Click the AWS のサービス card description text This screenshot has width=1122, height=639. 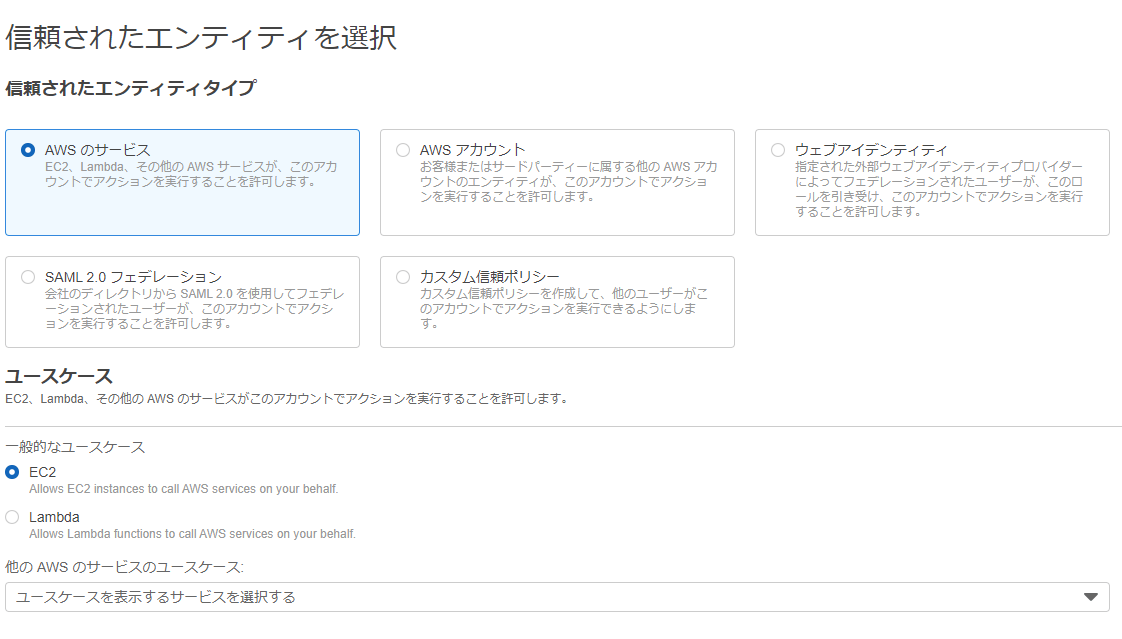click(x=191, y=174)
